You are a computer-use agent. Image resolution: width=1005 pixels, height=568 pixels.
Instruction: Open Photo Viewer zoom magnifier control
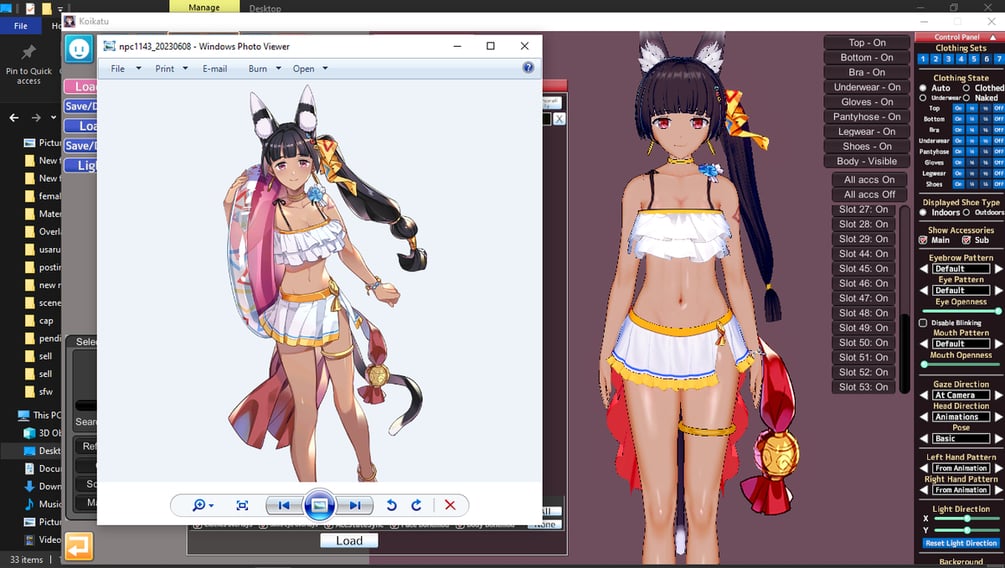coord(202,505)
